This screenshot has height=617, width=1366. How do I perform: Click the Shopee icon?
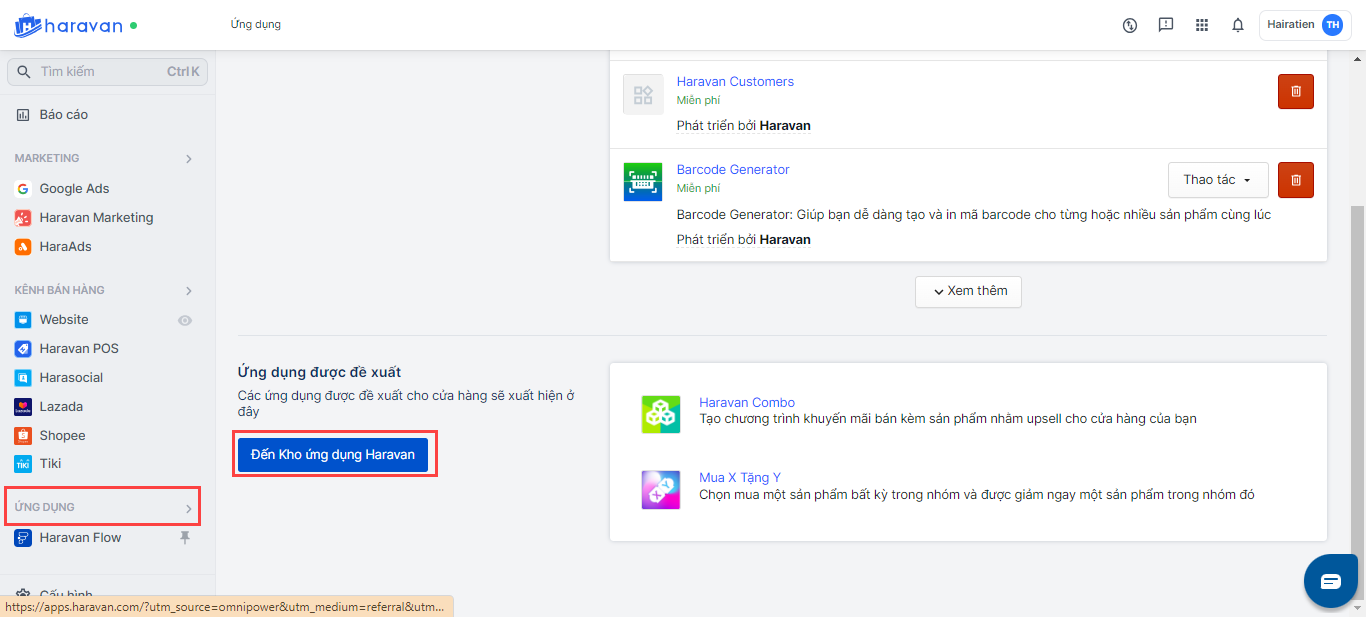click(x=23, y=436)
